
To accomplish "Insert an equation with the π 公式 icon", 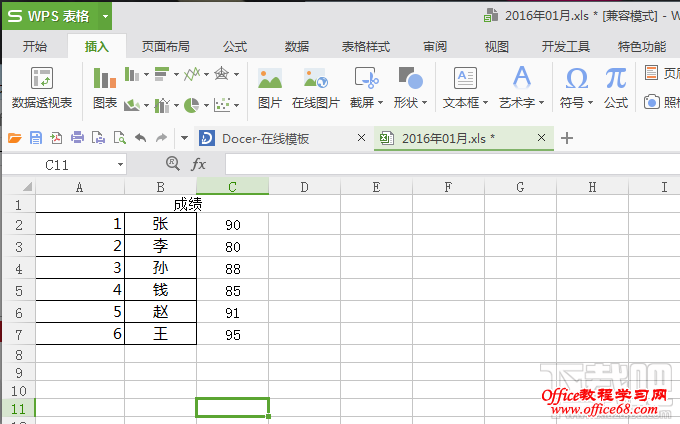I will (x=616, y=89).
